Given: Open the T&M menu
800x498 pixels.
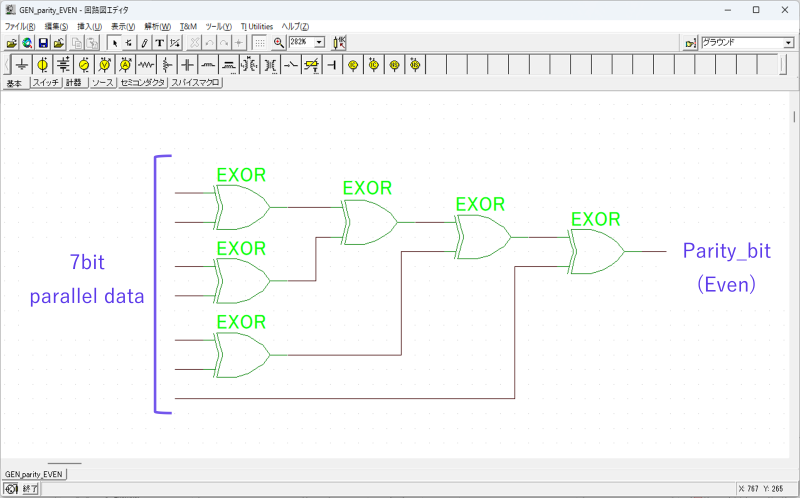Looking at the screenshot, I should click(188, 27).
